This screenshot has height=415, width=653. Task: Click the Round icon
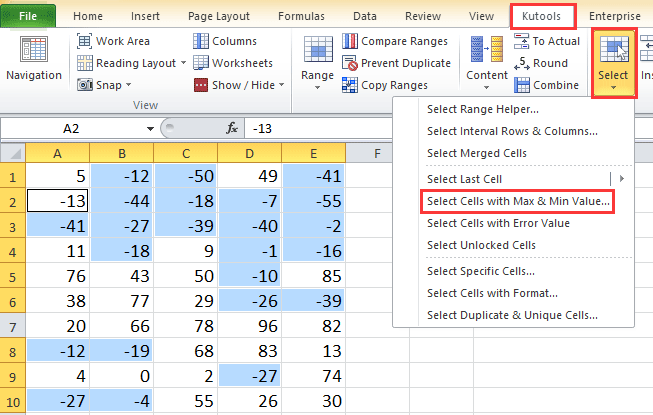521,63
